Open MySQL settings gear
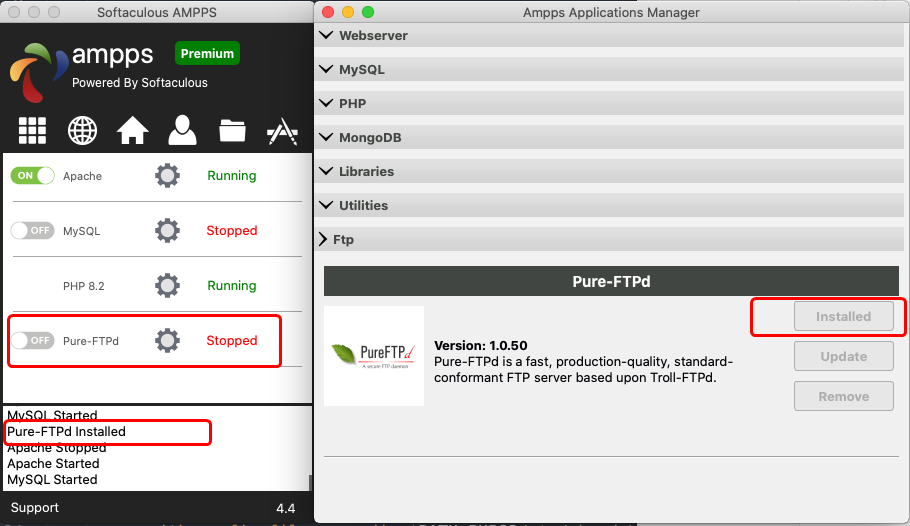This screenshot has height=526, width=910. (x=167, y=230)
